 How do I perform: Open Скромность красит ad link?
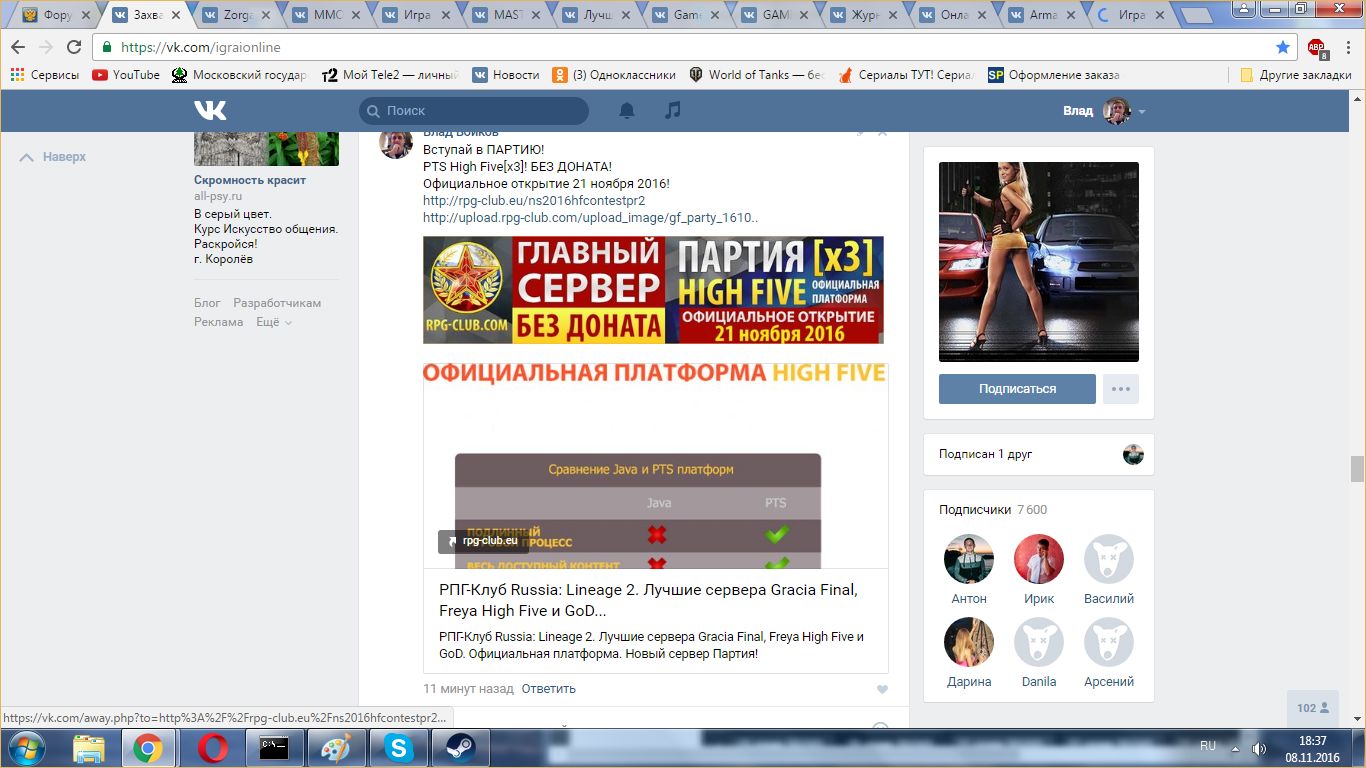pos(250,180)
